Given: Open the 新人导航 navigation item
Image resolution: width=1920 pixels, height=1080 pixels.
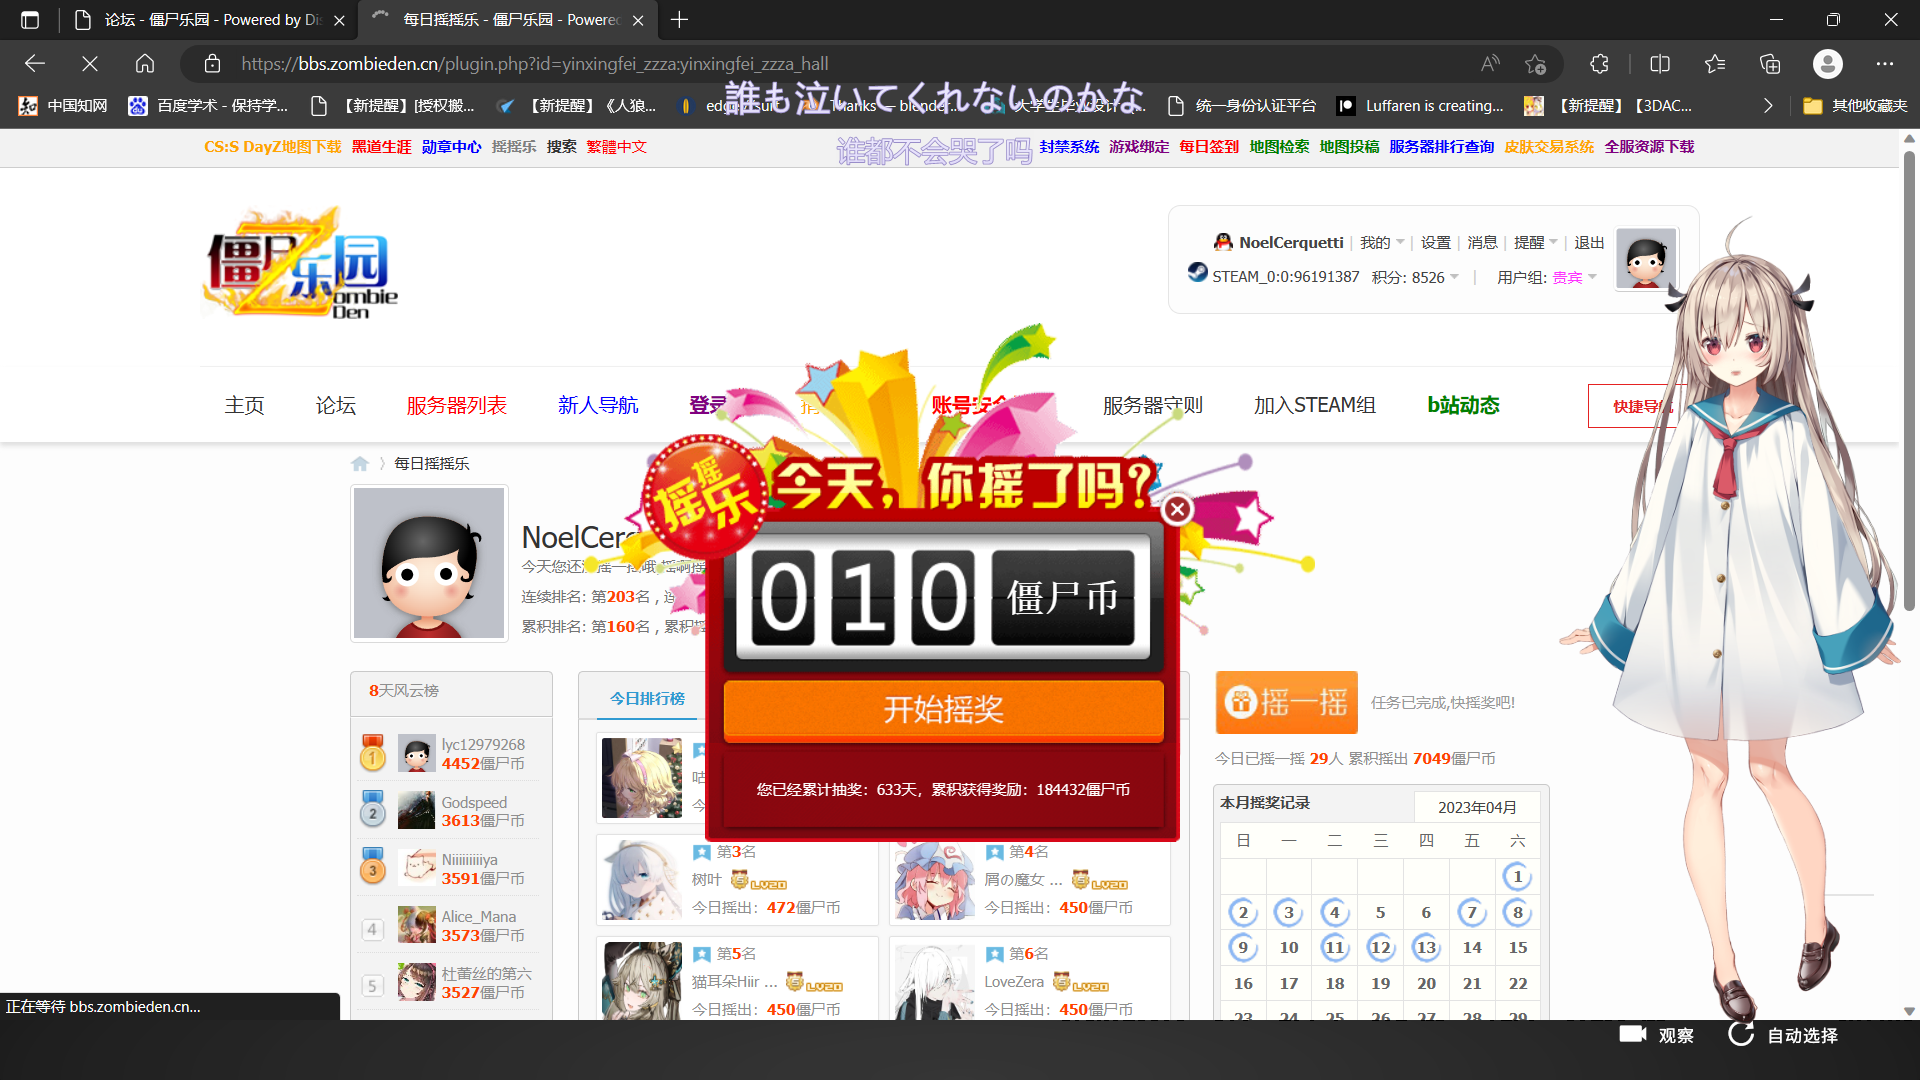Looking at the screenshot, I should point(598,405).
